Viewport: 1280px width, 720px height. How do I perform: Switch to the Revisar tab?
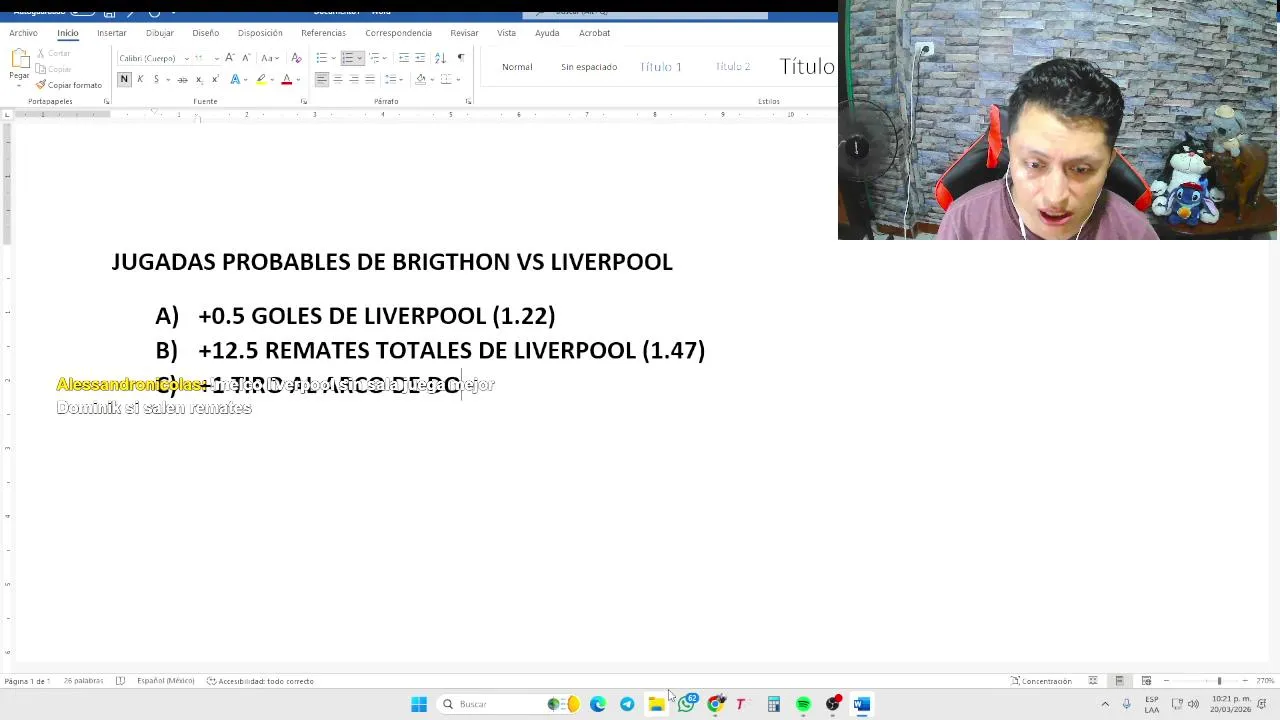pyautogui.click(x=464, y=33)
